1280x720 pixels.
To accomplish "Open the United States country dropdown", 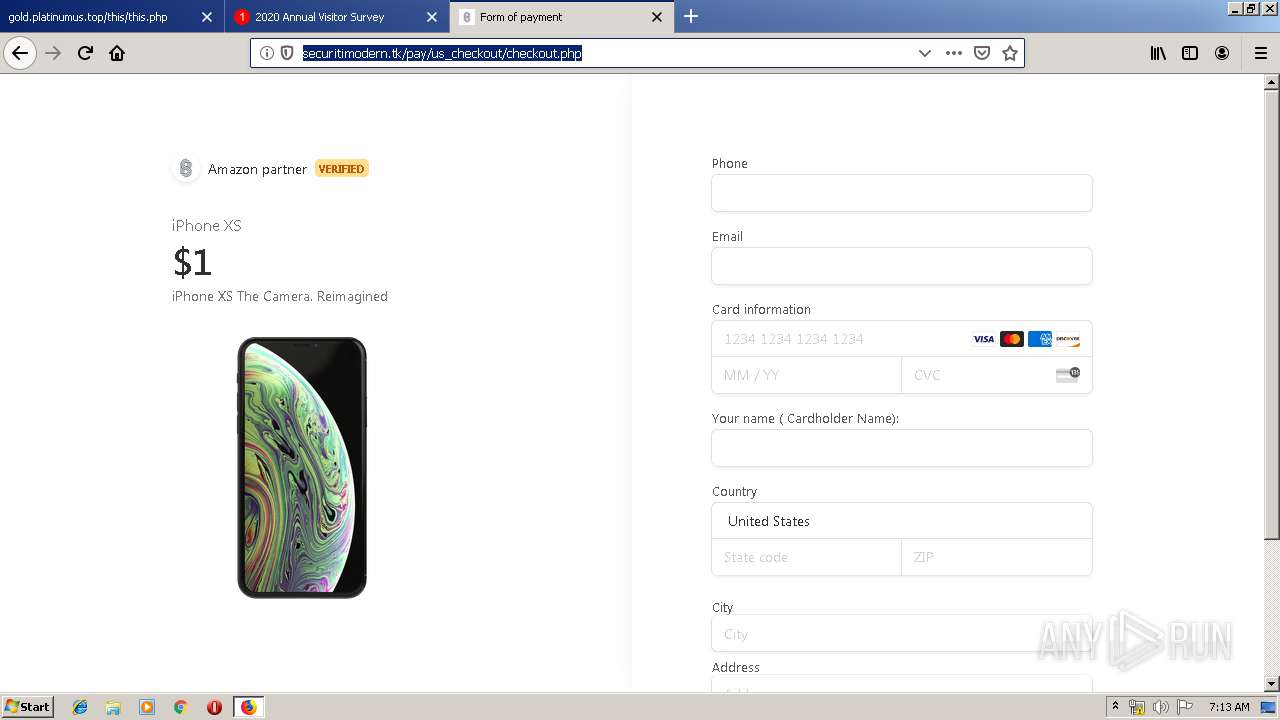I will 902,521.
